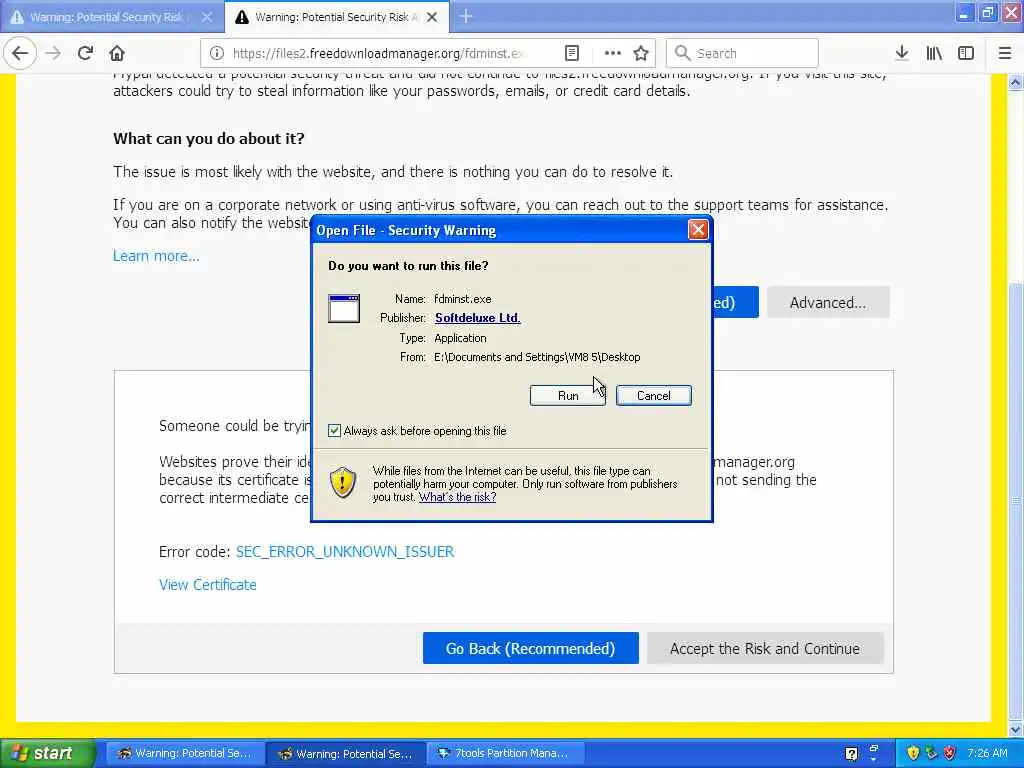Viewport: 1024px width, 768px height.
Task: Click the vertical scrollbar thumb
Action: (1016, 500)
